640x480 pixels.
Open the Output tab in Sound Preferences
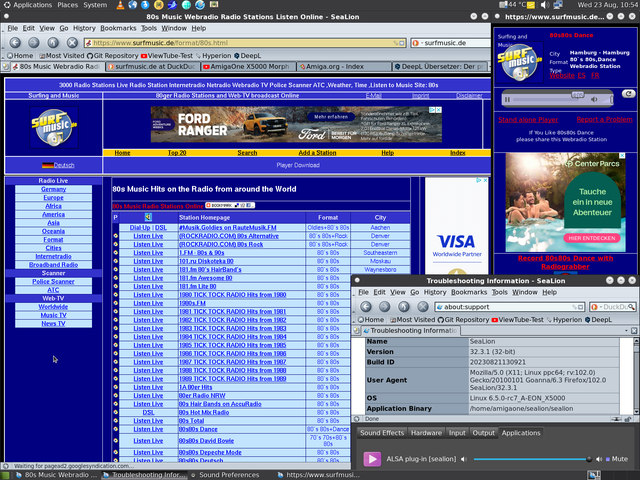point(483,433)
